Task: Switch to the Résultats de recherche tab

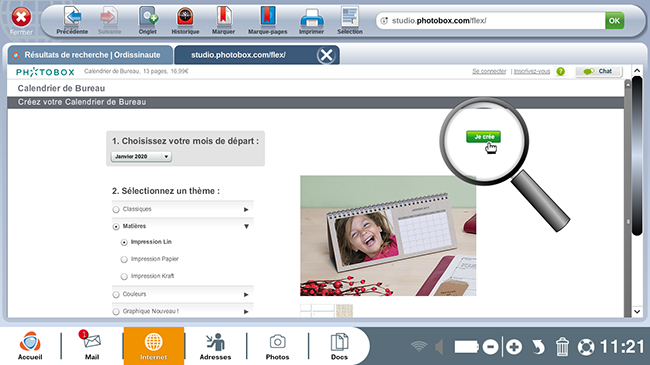Action: point(90,55)
